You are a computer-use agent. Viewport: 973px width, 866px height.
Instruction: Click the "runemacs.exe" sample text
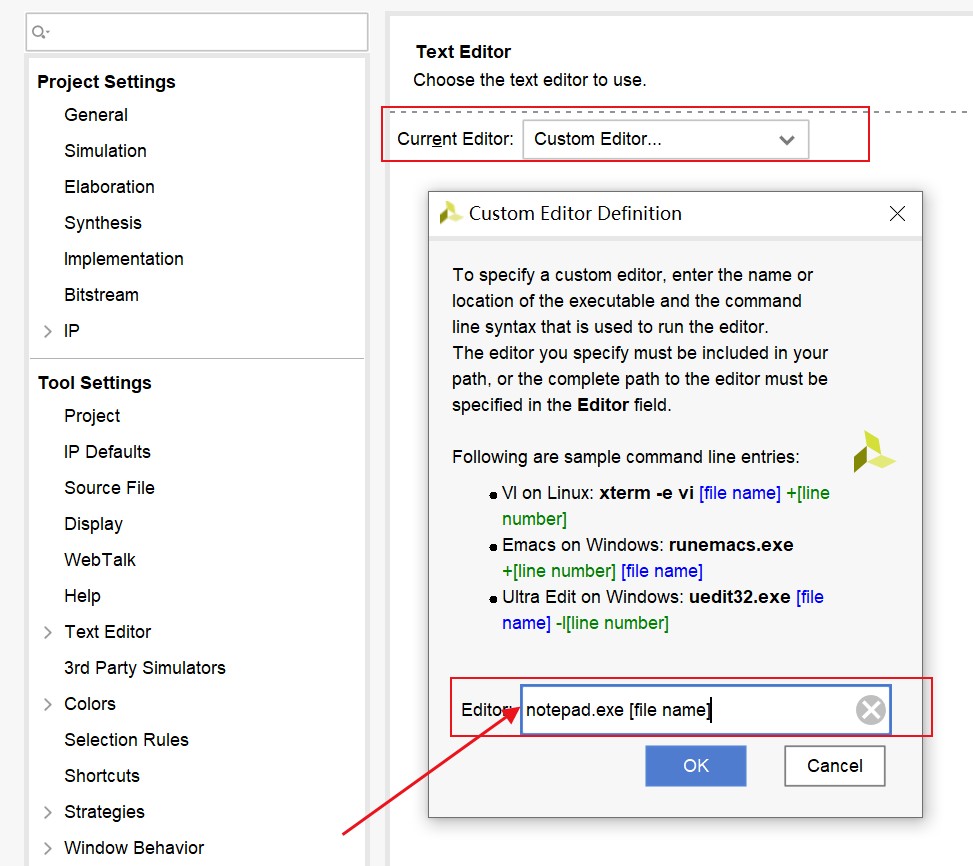(x=731, y=545)
